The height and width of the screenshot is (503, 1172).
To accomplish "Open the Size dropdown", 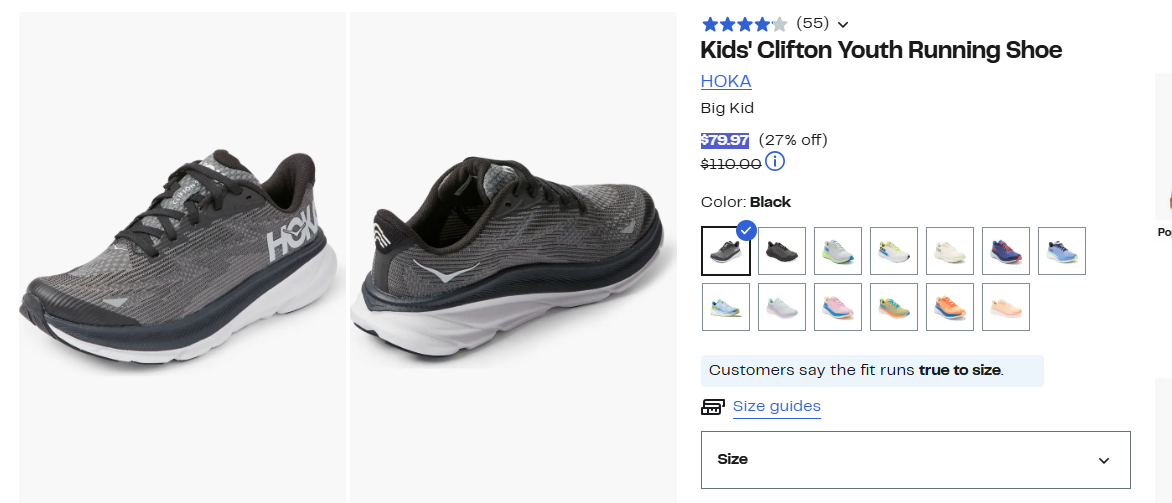I will coord(915,460).
